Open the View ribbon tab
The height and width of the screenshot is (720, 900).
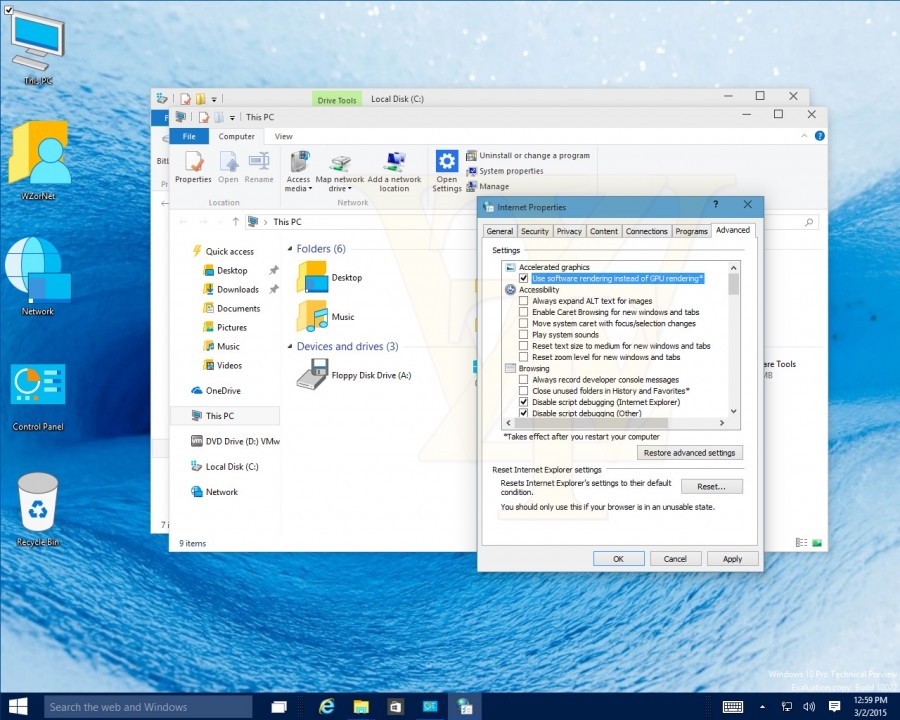click(283, 136)
